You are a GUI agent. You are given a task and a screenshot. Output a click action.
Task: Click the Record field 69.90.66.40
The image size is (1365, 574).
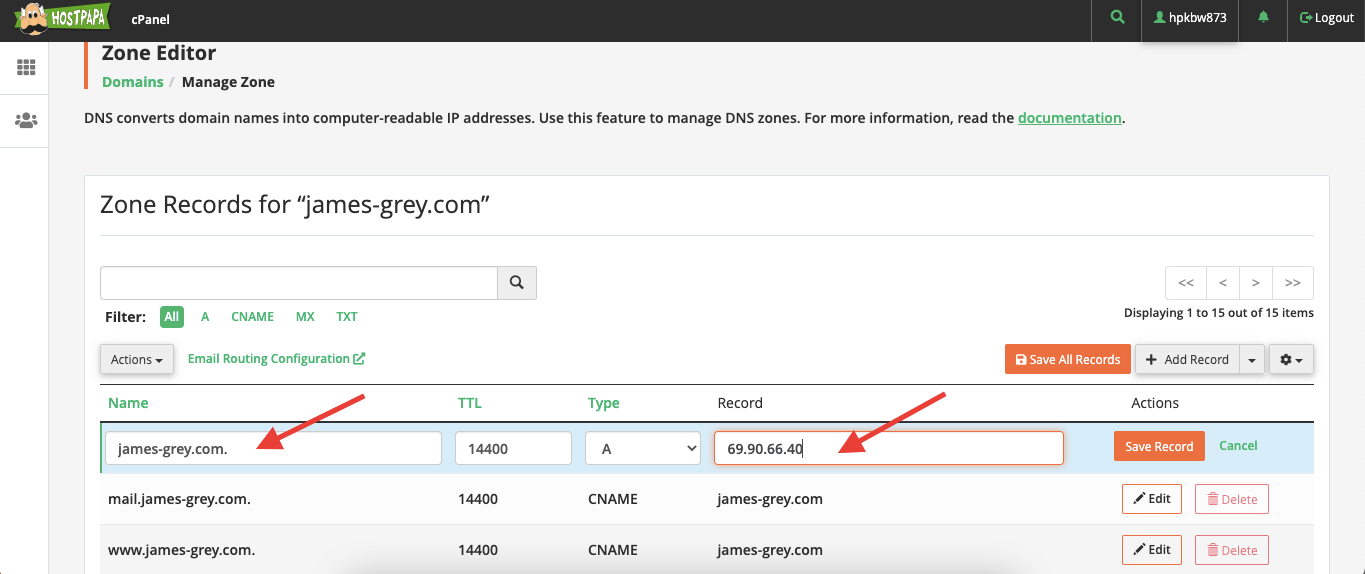888,448
